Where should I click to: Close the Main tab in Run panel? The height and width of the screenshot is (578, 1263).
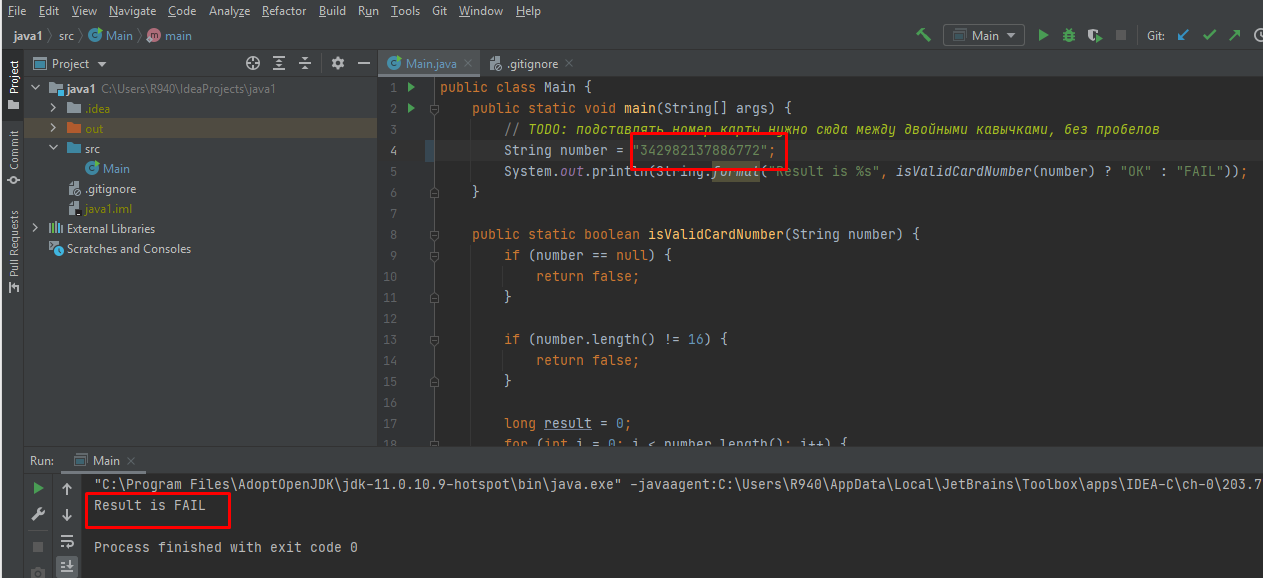(131, 461)
